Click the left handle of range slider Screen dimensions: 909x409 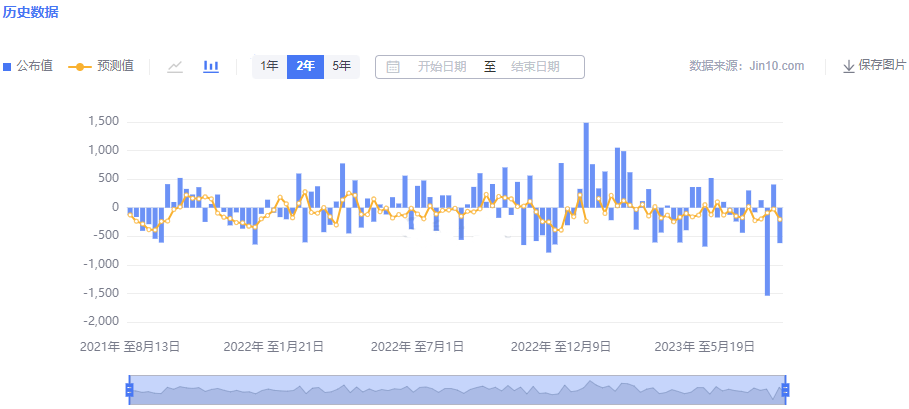click(129, 389)
